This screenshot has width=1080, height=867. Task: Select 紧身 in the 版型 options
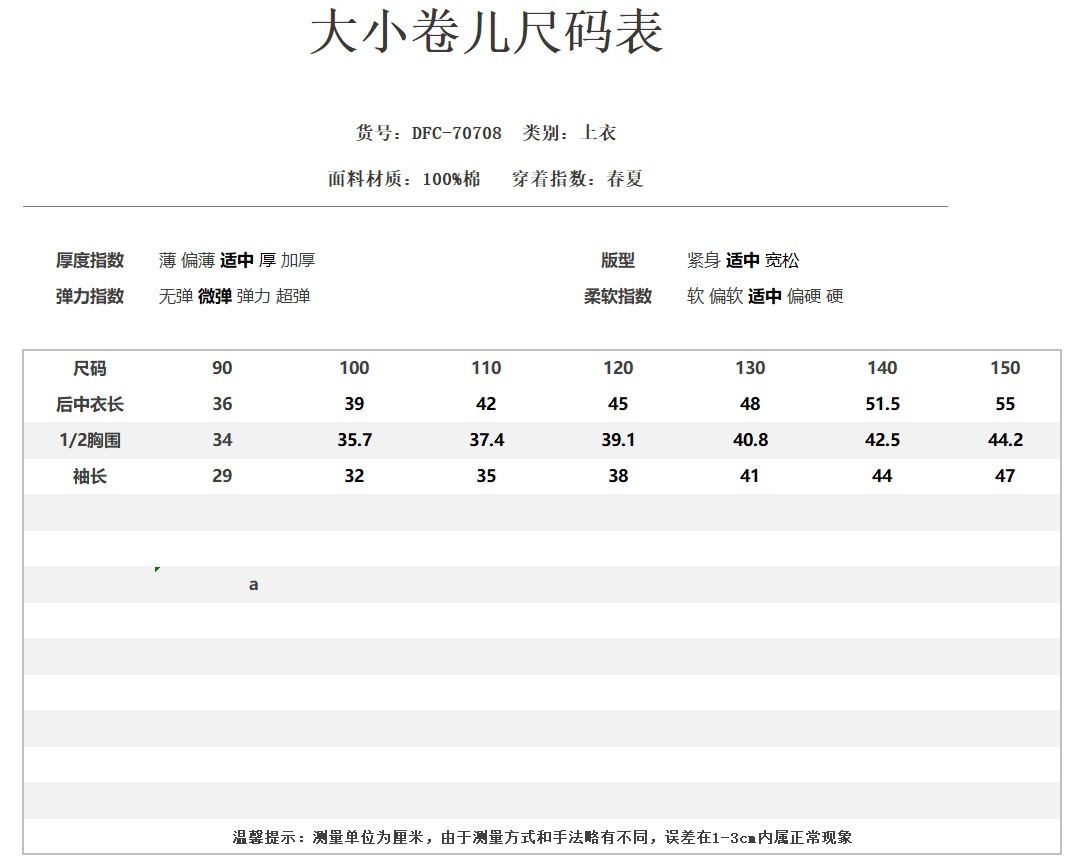pyautogui.click(x=704, y=260)
